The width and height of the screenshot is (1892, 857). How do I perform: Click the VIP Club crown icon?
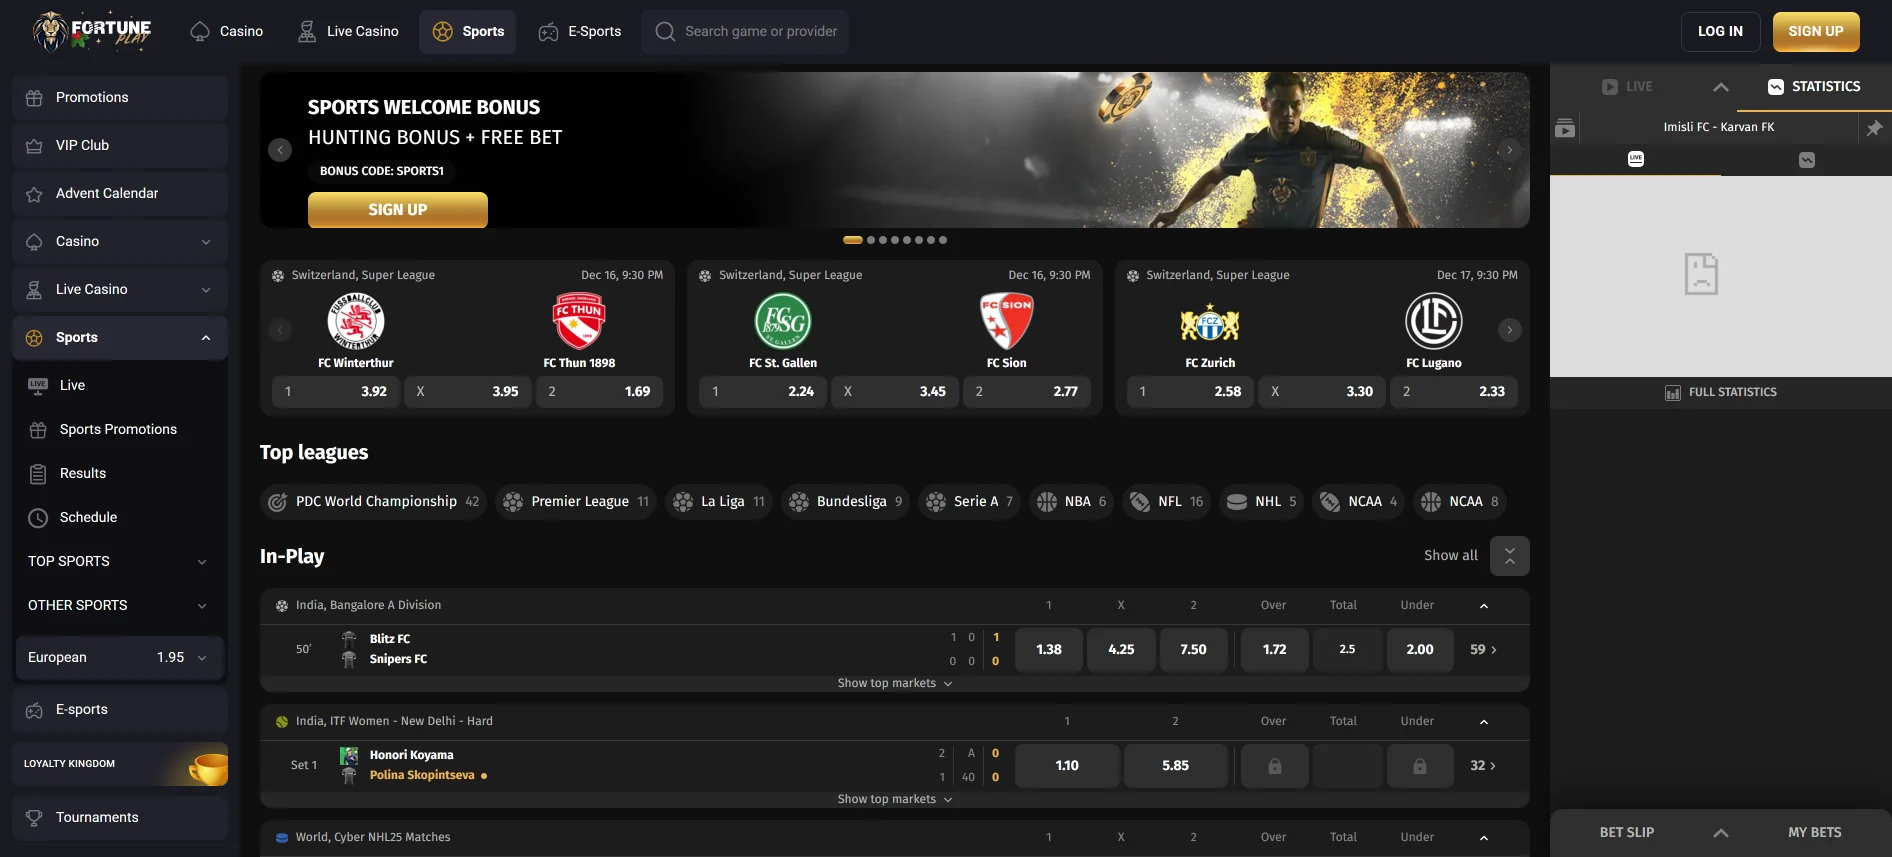[34, 146]
